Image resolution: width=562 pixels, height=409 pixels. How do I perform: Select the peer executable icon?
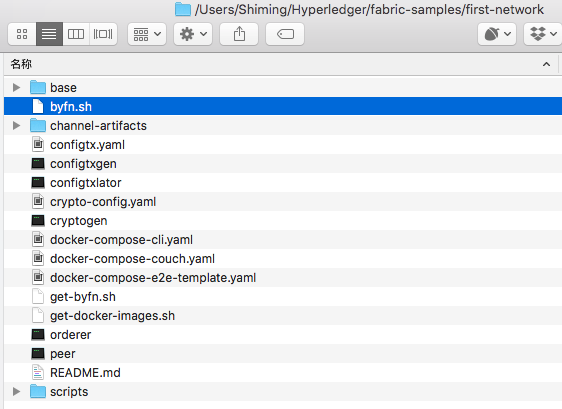[x=38, y=353]
